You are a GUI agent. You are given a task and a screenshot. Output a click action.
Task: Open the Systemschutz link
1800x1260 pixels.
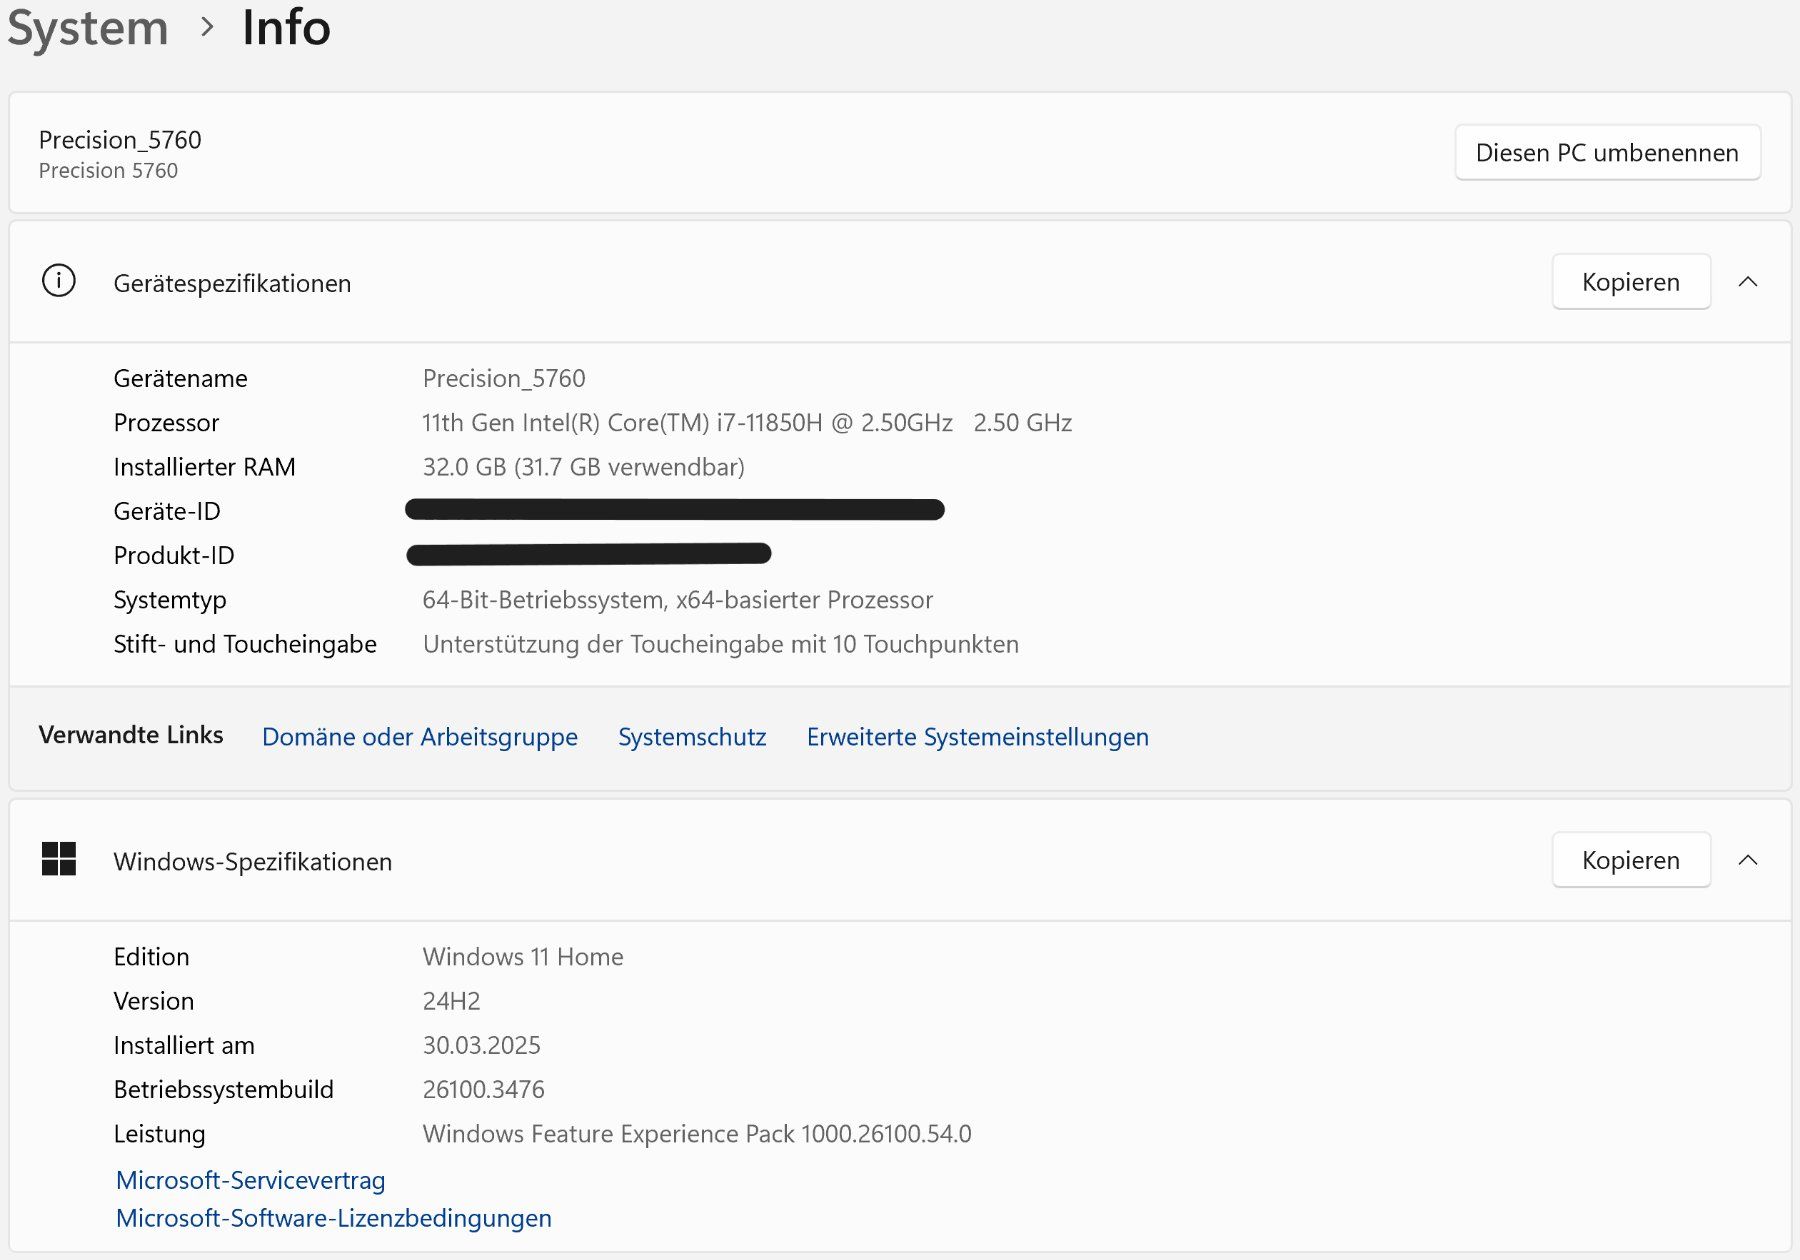(x=692, y=737)
